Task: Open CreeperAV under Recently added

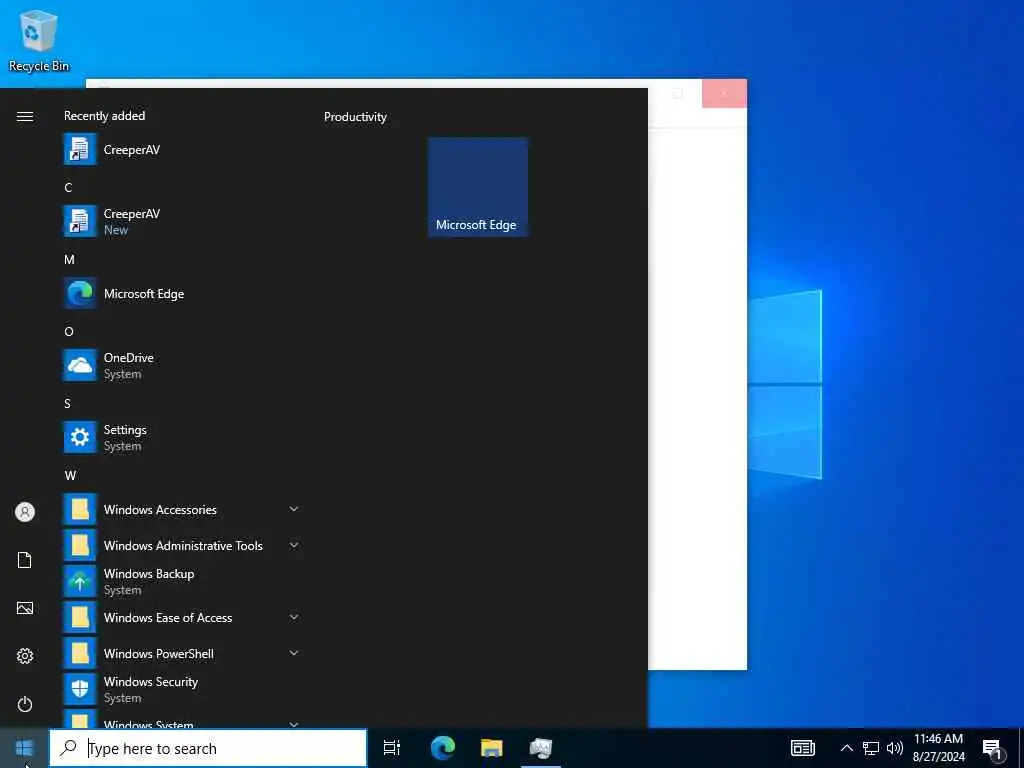Action: point(182,150)
